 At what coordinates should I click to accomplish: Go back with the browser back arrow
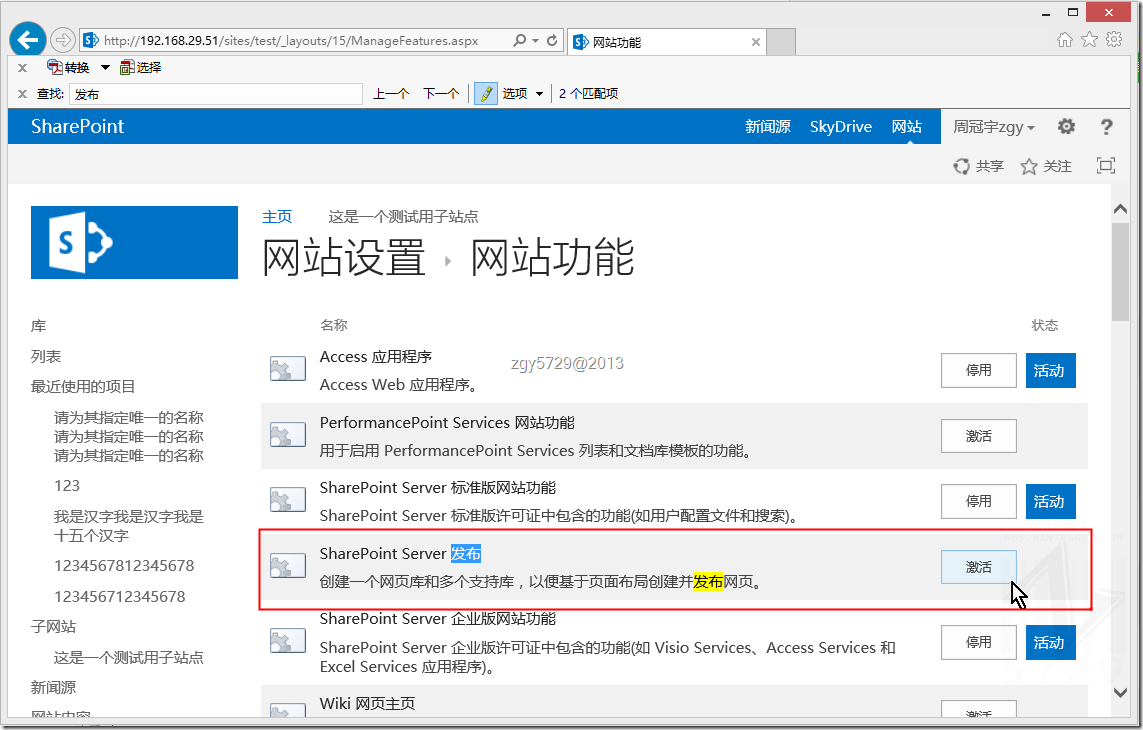pyautogui.click(x=28, y=39)
